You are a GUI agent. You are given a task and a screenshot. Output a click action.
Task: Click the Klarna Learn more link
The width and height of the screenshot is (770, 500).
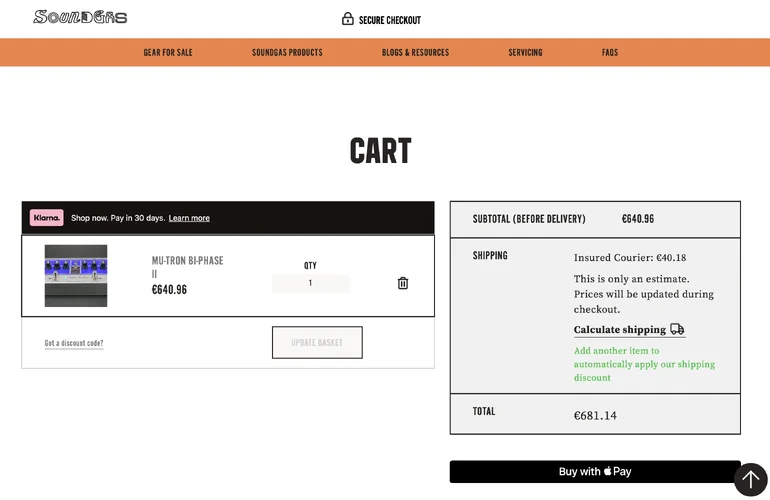pyautogui.click(x=189, y=218)
